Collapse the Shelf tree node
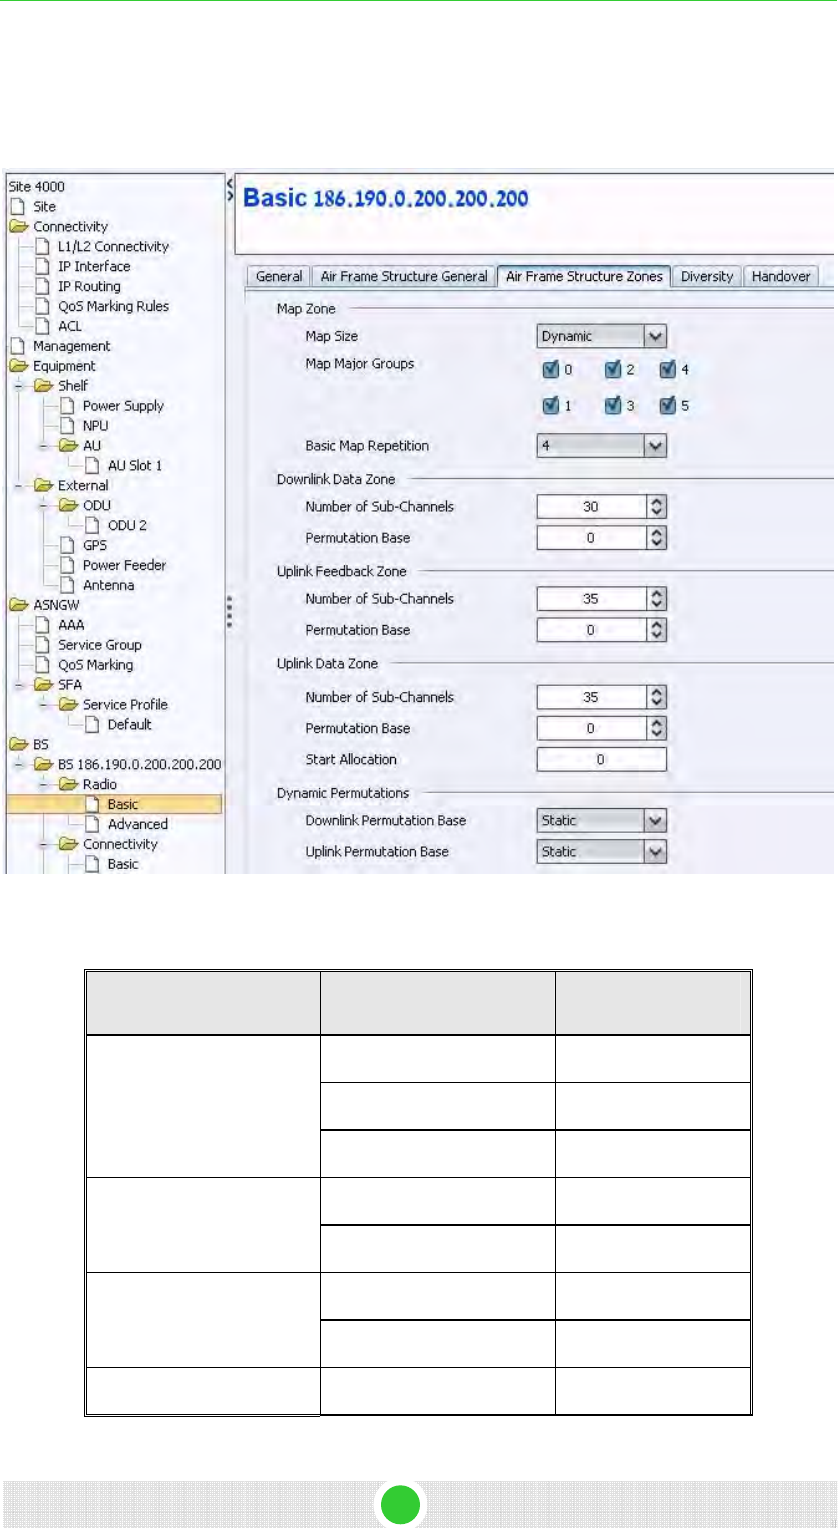The width and height of the screenshot is (838, 1532). (x=17, y=386)
